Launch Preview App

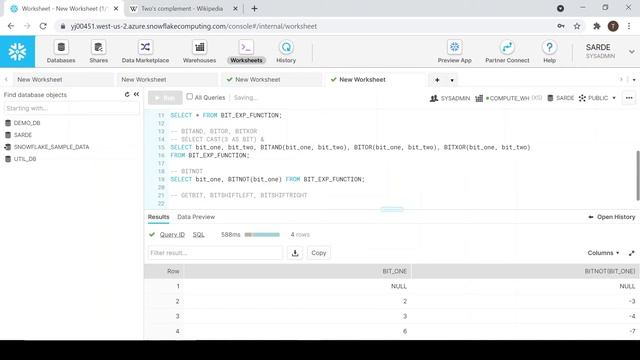(x=454, y=52)
